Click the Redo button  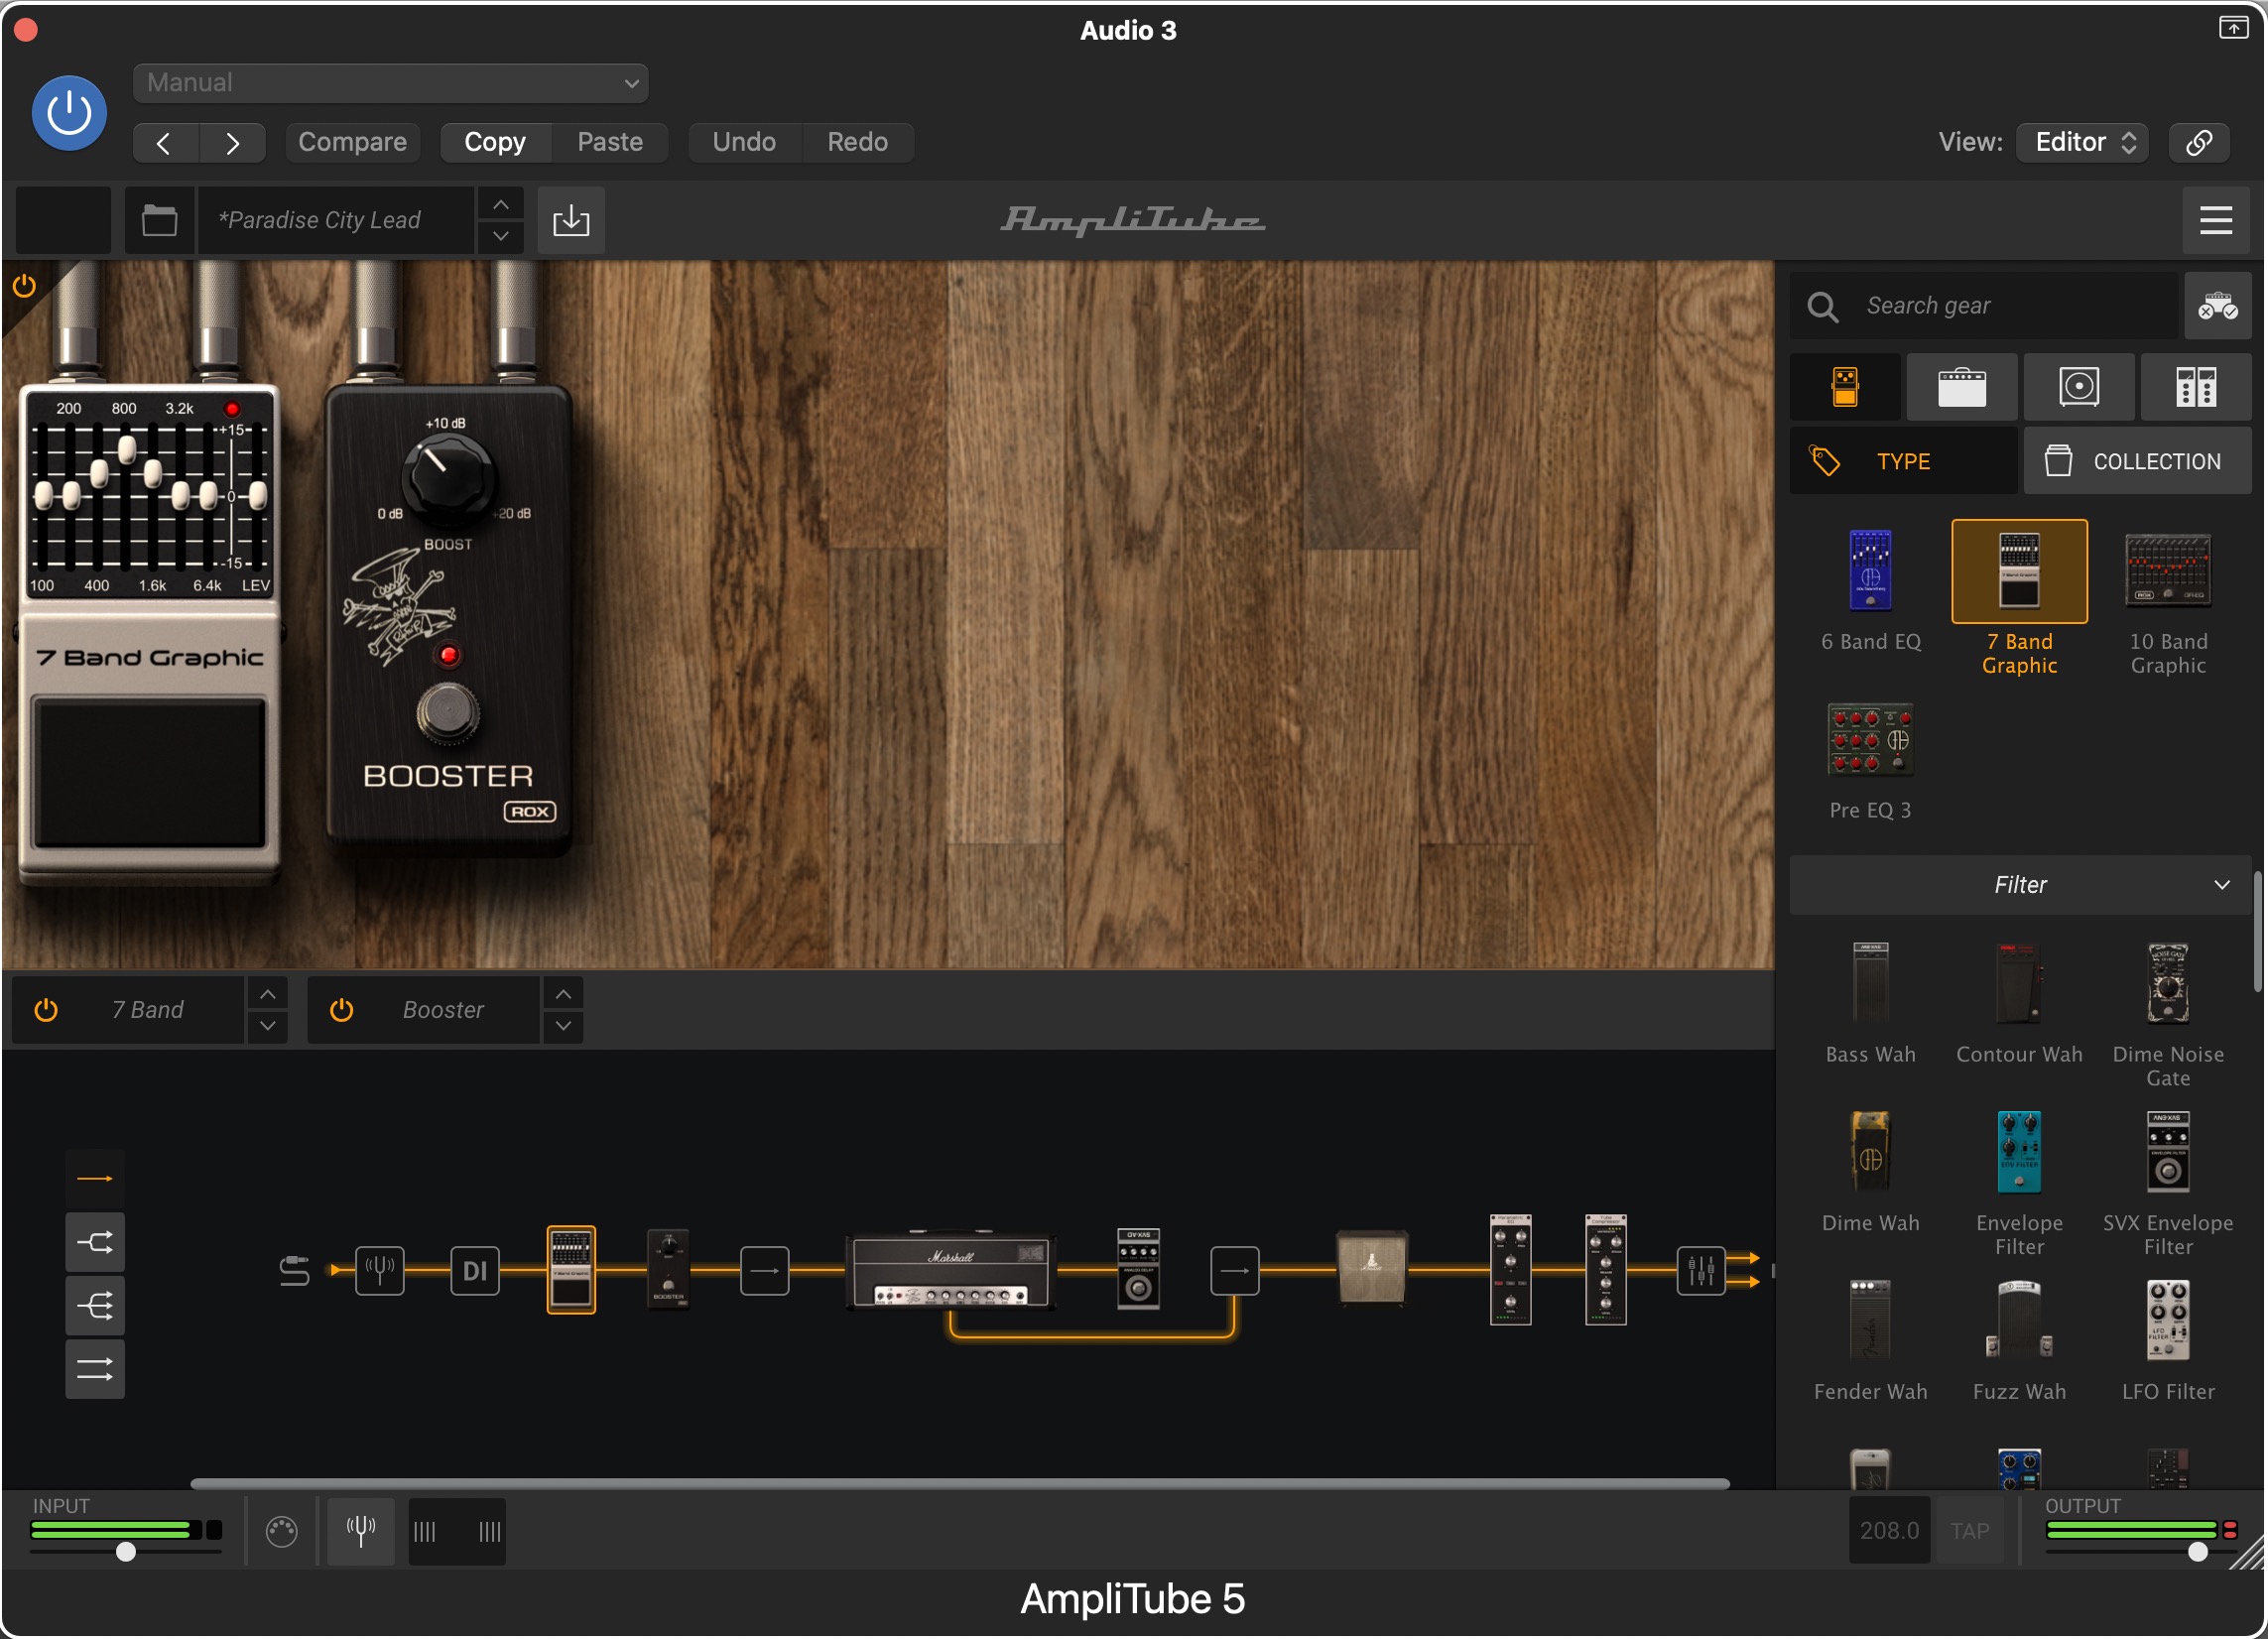point(857,142)
